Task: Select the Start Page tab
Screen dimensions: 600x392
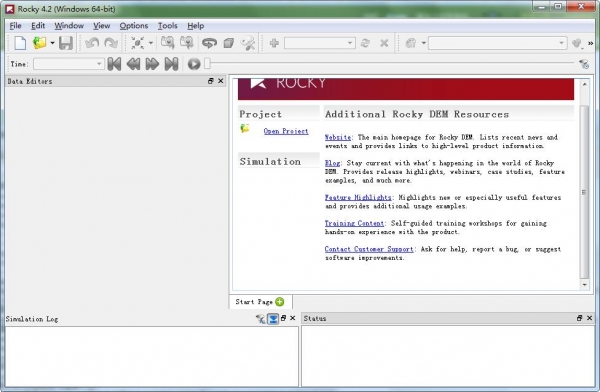Action: click(x=260, y=302)
